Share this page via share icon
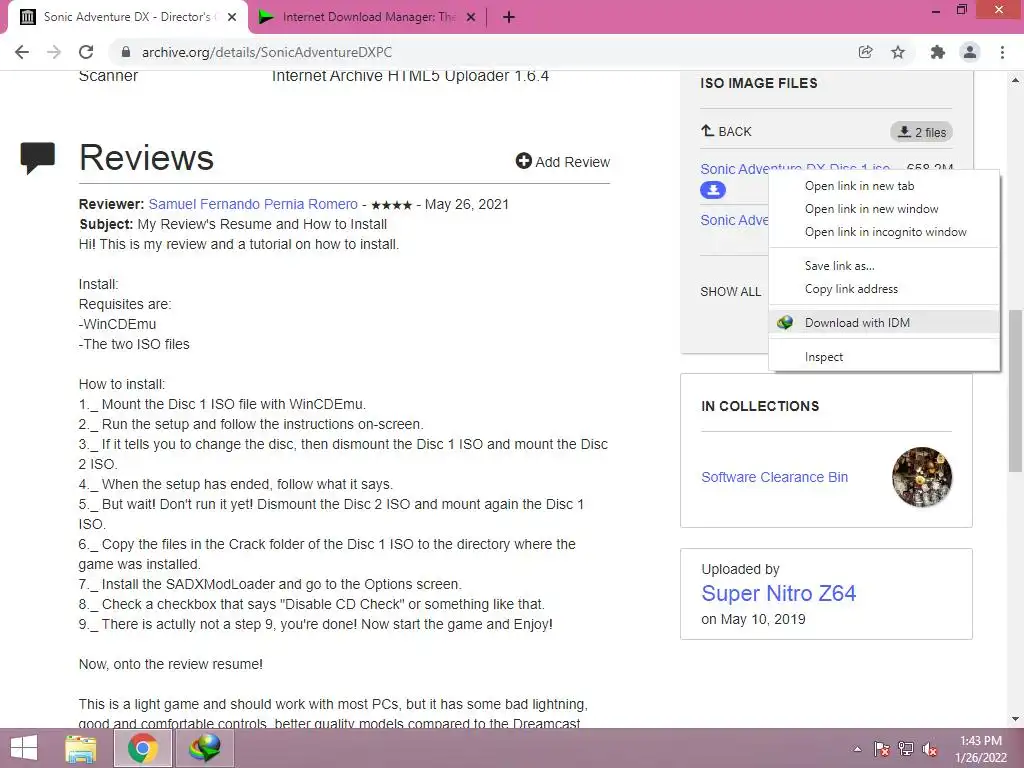The image size is (1024, 768). (x=866, y=52)
